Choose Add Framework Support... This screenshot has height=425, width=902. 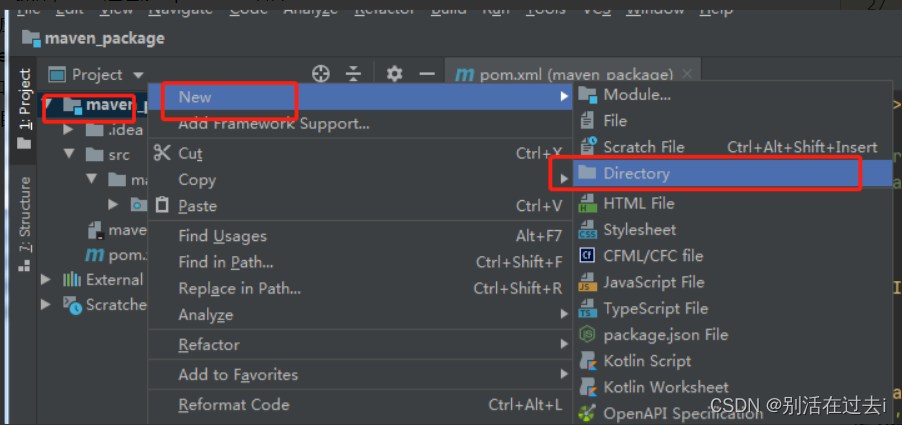360,123
